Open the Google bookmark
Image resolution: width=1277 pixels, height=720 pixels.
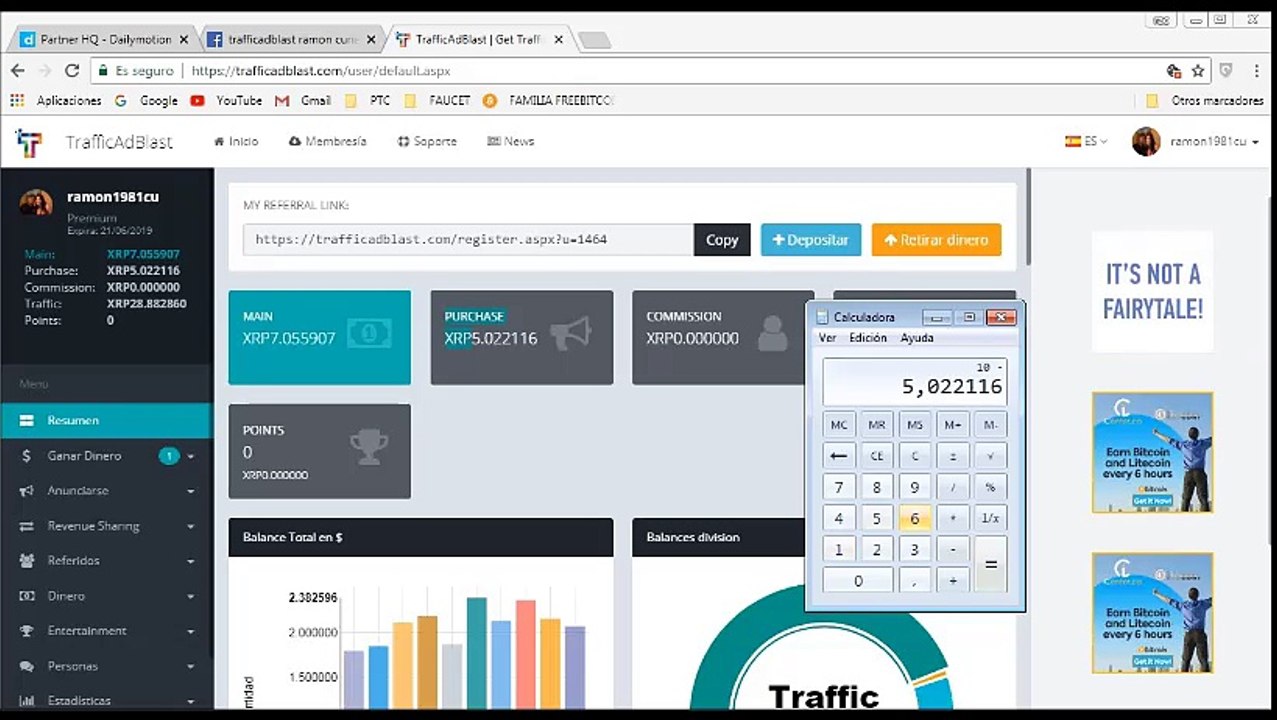pyautogui.click(x=146, y=100)
